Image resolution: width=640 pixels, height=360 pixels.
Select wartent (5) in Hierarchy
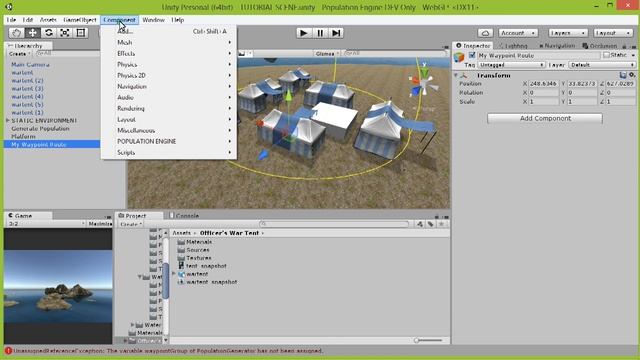click(x=27, y=104)
